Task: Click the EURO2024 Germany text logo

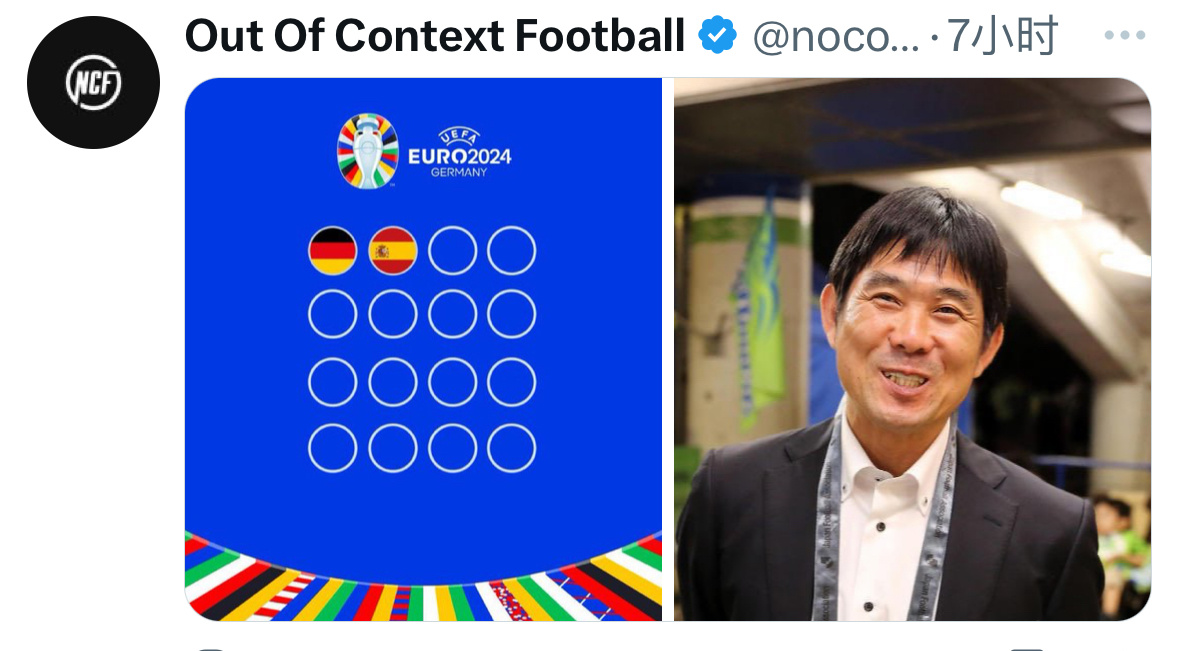Action: [x=459, y=153]
